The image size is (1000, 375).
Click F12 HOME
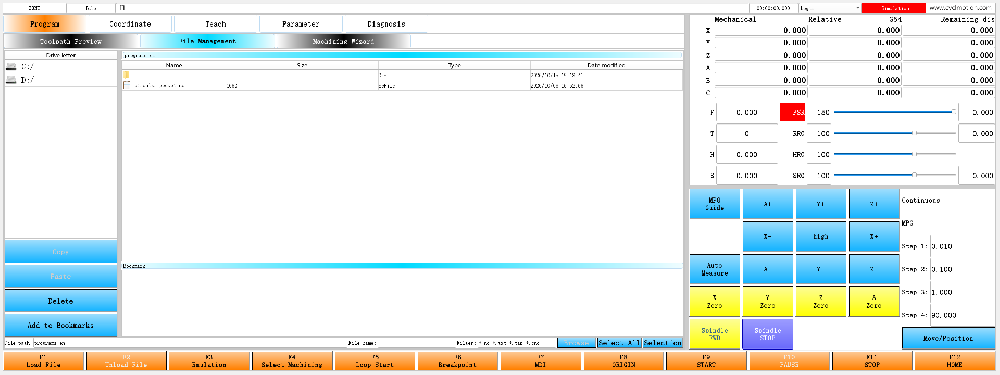(955, 362)
